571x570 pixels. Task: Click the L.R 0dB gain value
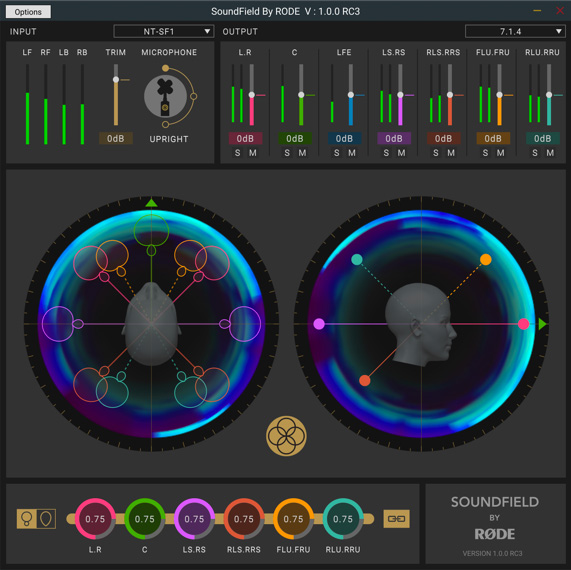245,139
